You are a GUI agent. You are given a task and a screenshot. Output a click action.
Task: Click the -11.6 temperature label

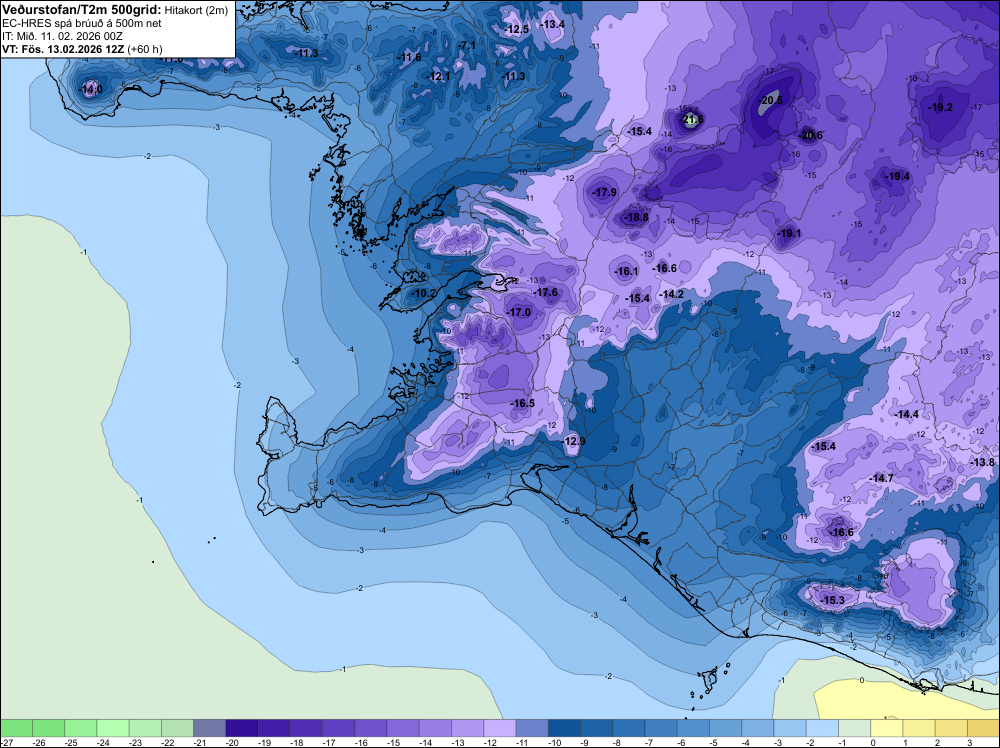[x=410, y=57]
